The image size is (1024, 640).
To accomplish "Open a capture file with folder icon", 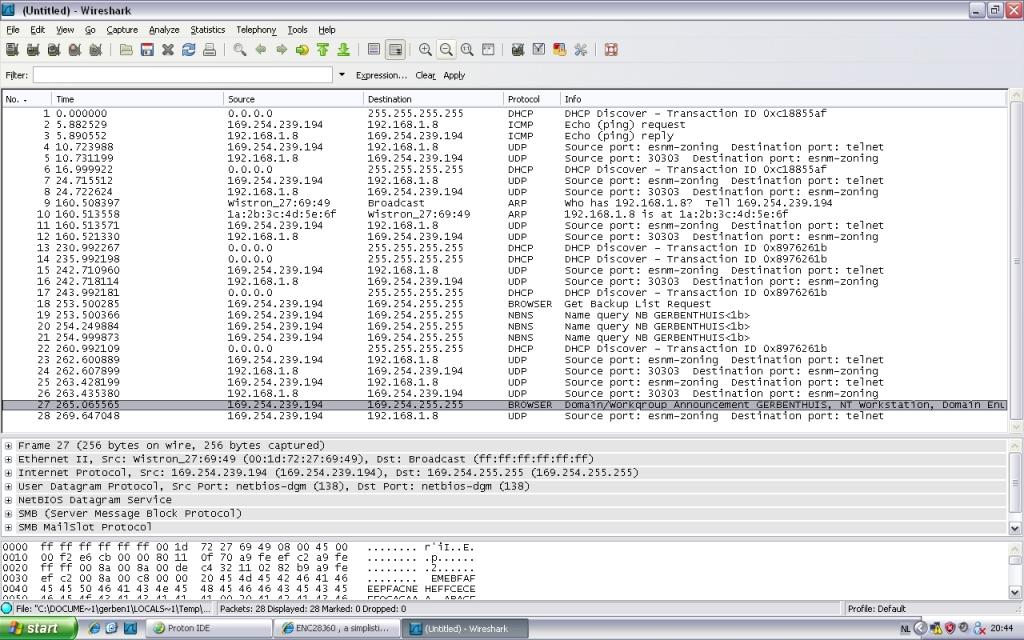I will (126, 49).
